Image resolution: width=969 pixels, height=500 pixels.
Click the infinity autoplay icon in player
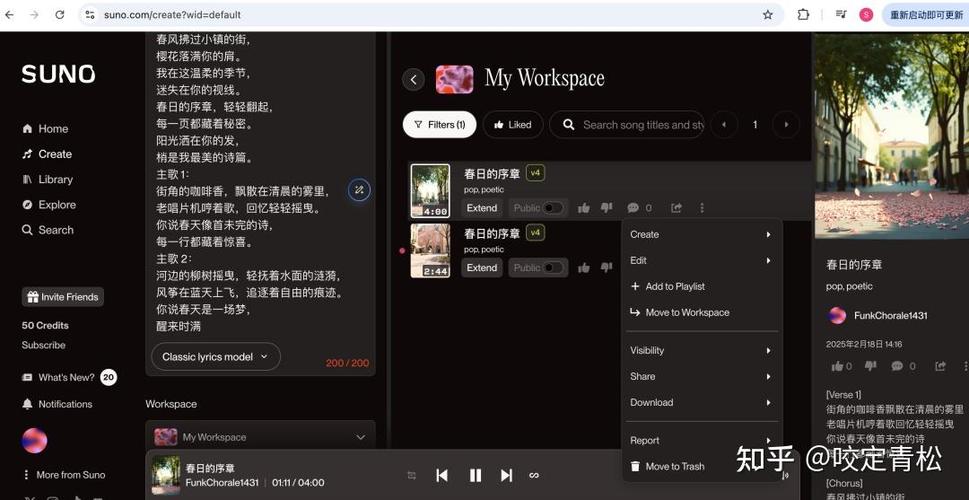pyautogui.click(x=535, y=475)
